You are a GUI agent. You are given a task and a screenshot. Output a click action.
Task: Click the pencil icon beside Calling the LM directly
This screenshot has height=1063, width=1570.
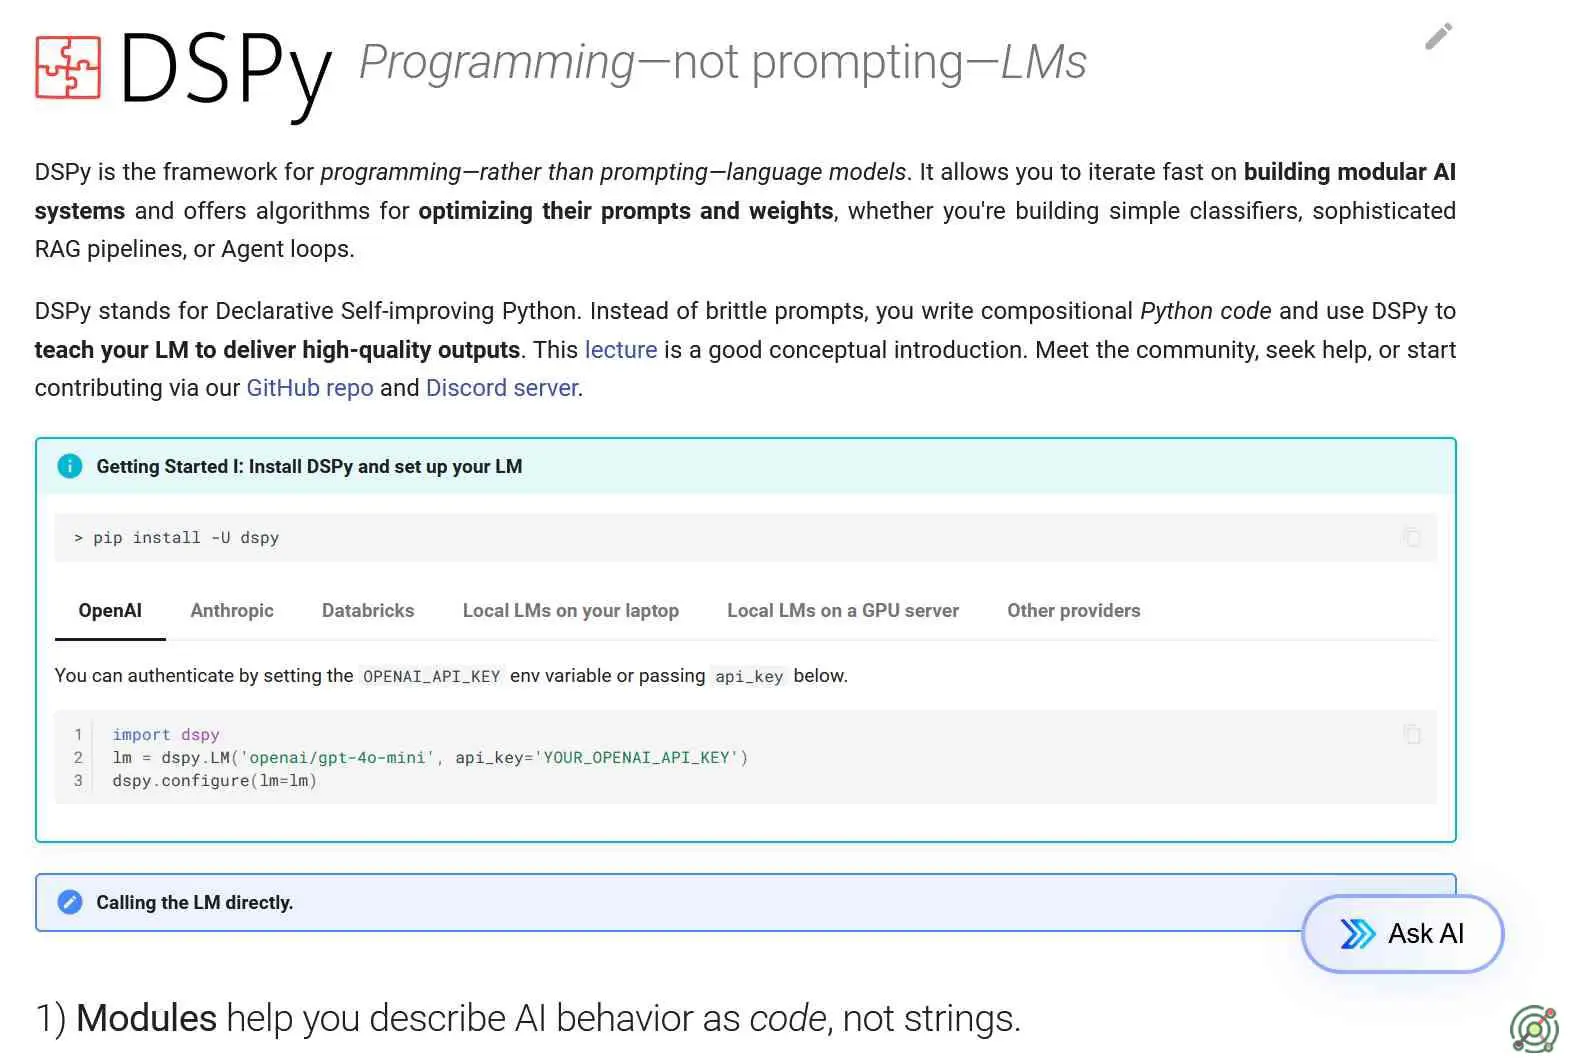pos(70,902)
